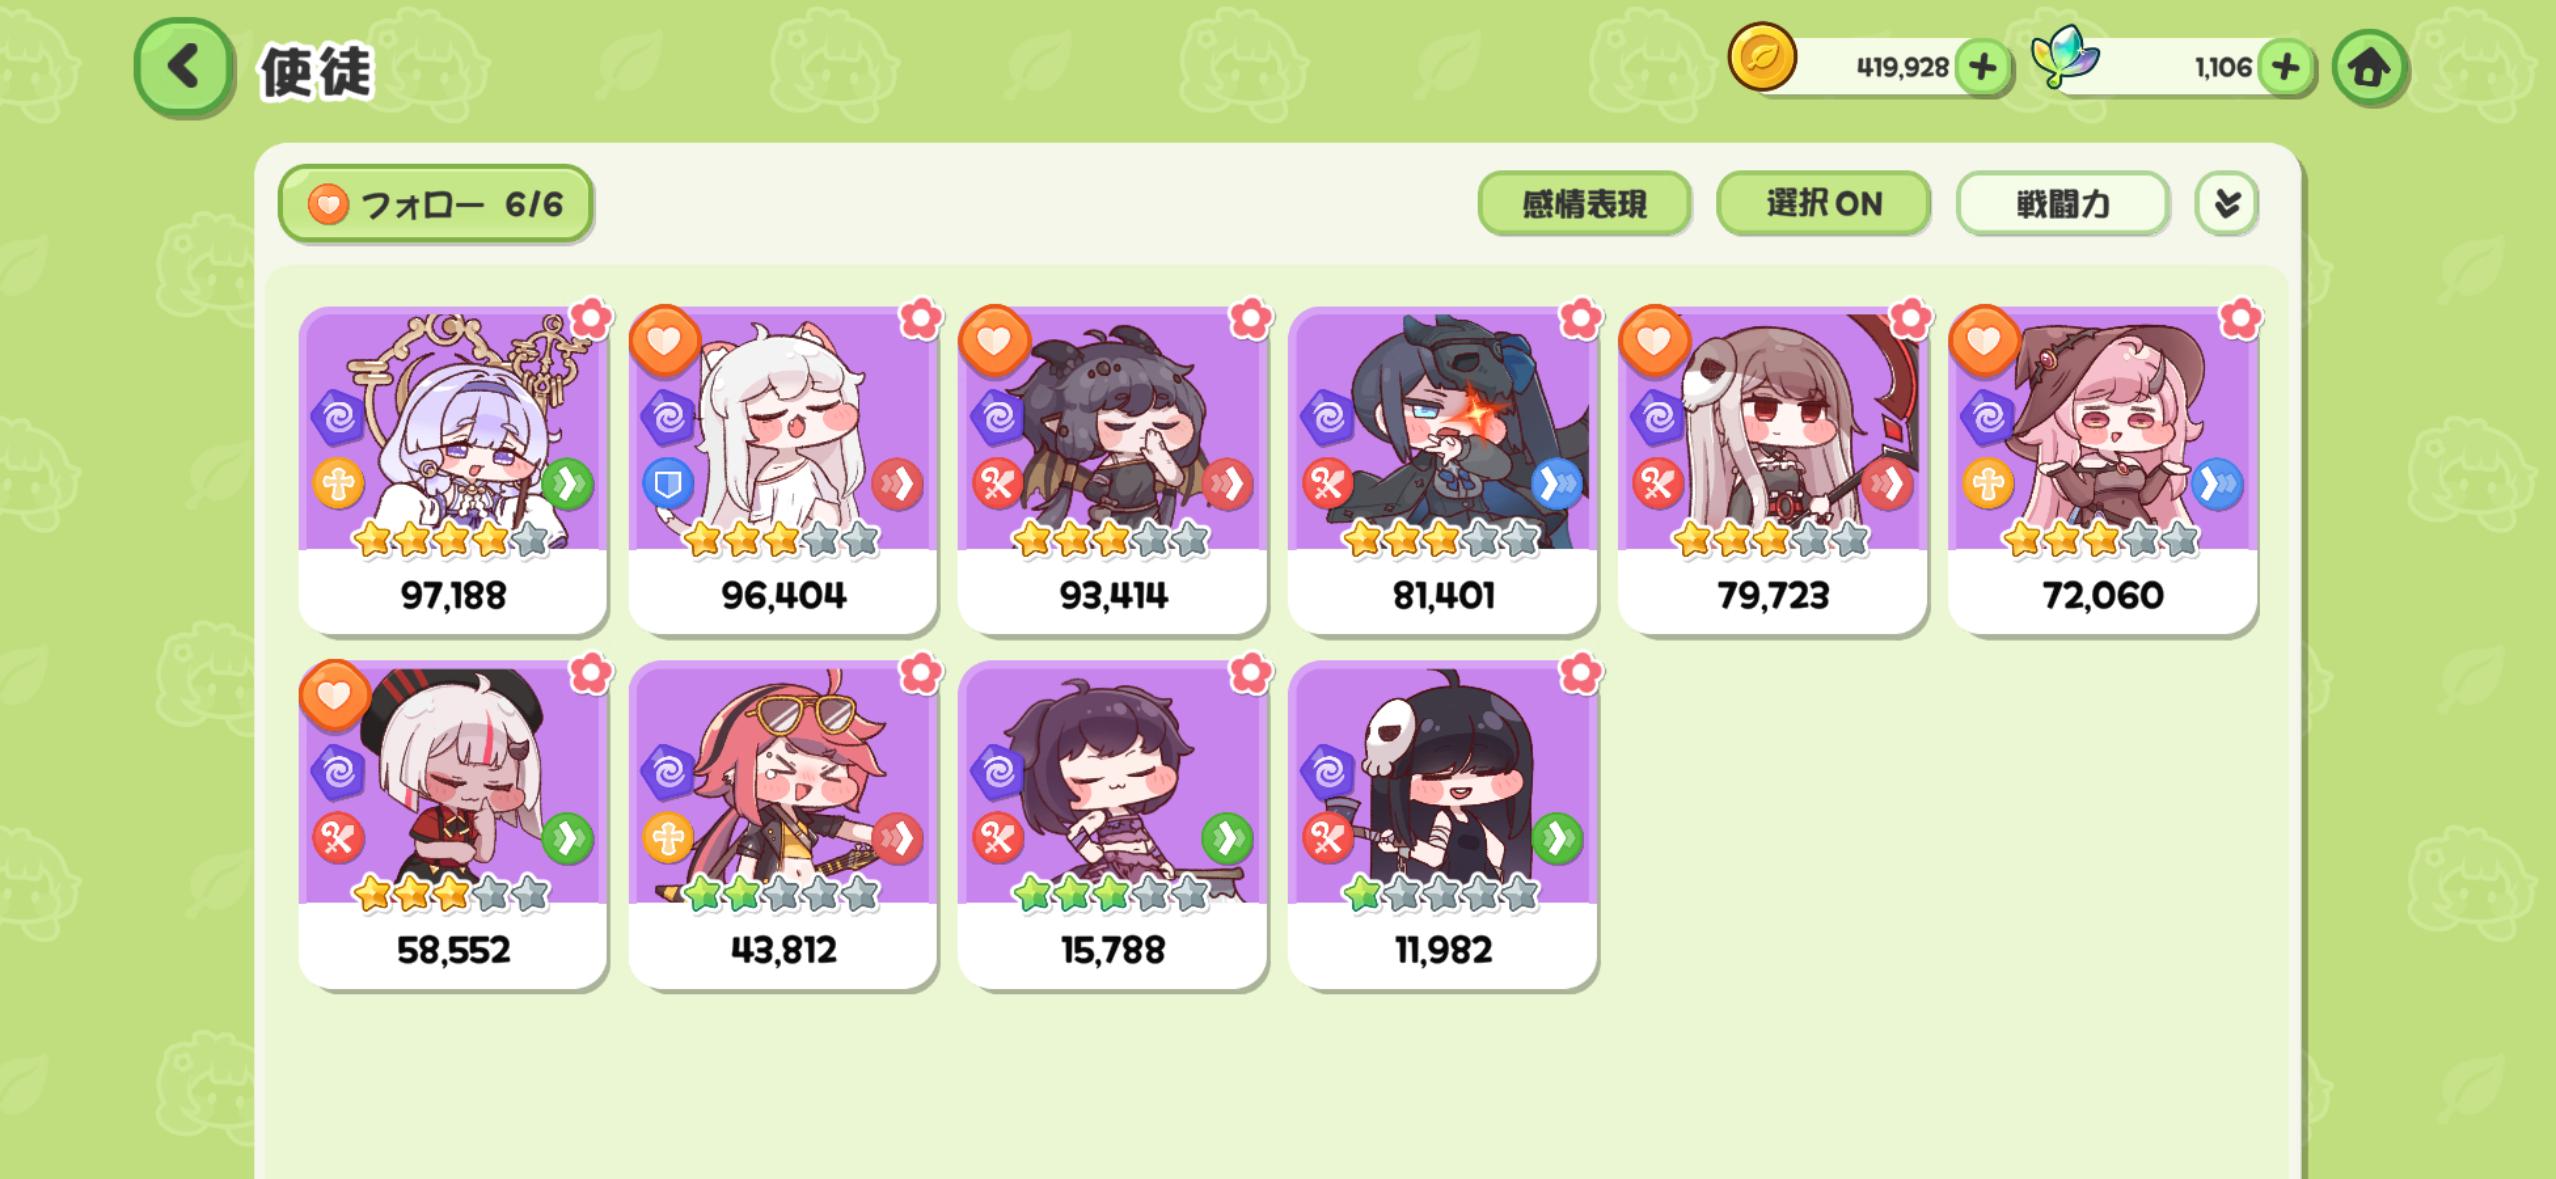Open the 感情表現 emotion menu

(x=1584, y=204)
